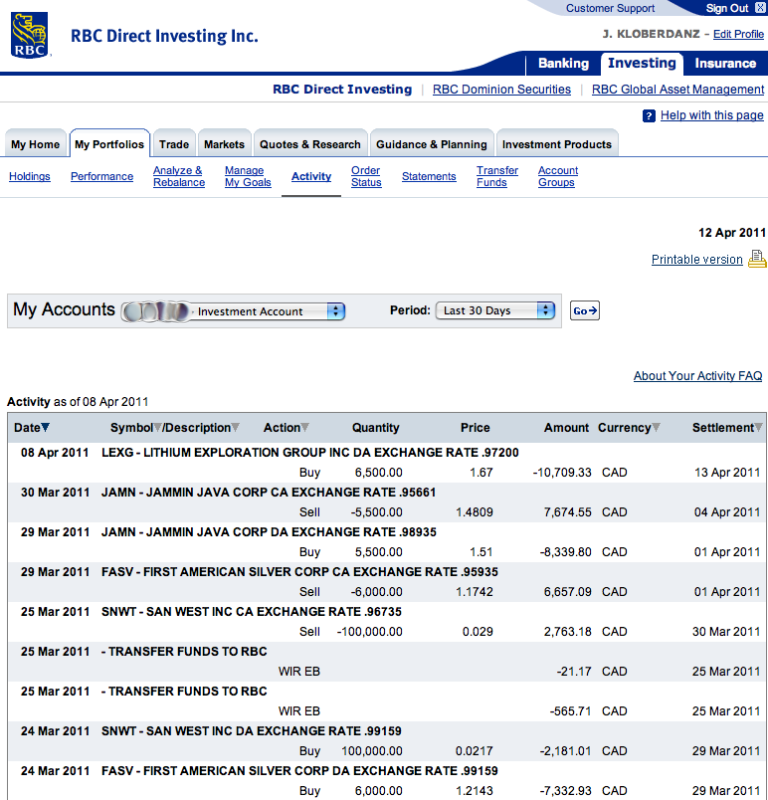Image resolution: width=768 pixels, height=800 pixels.
Task: Click the quantity -100,000.00
Action: [369, 632]
